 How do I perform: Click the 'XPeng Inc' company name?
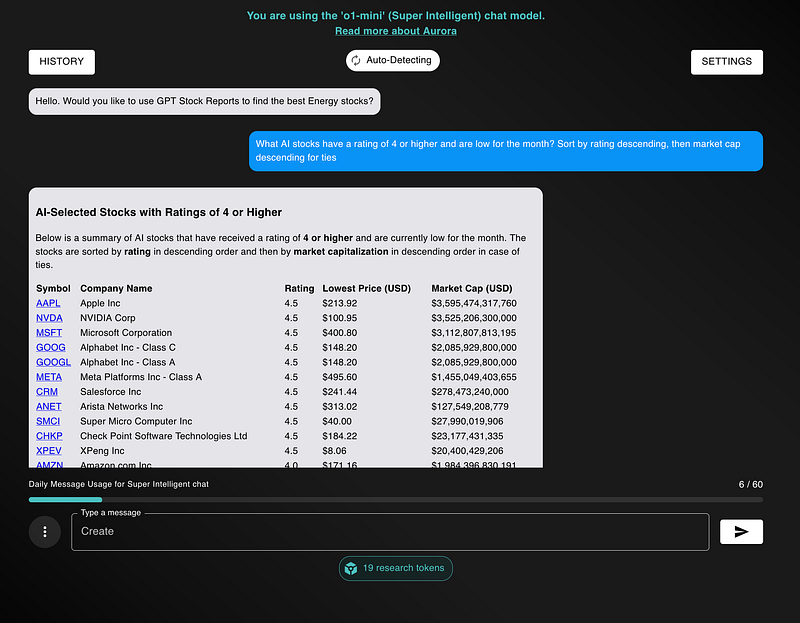(102, 451)
